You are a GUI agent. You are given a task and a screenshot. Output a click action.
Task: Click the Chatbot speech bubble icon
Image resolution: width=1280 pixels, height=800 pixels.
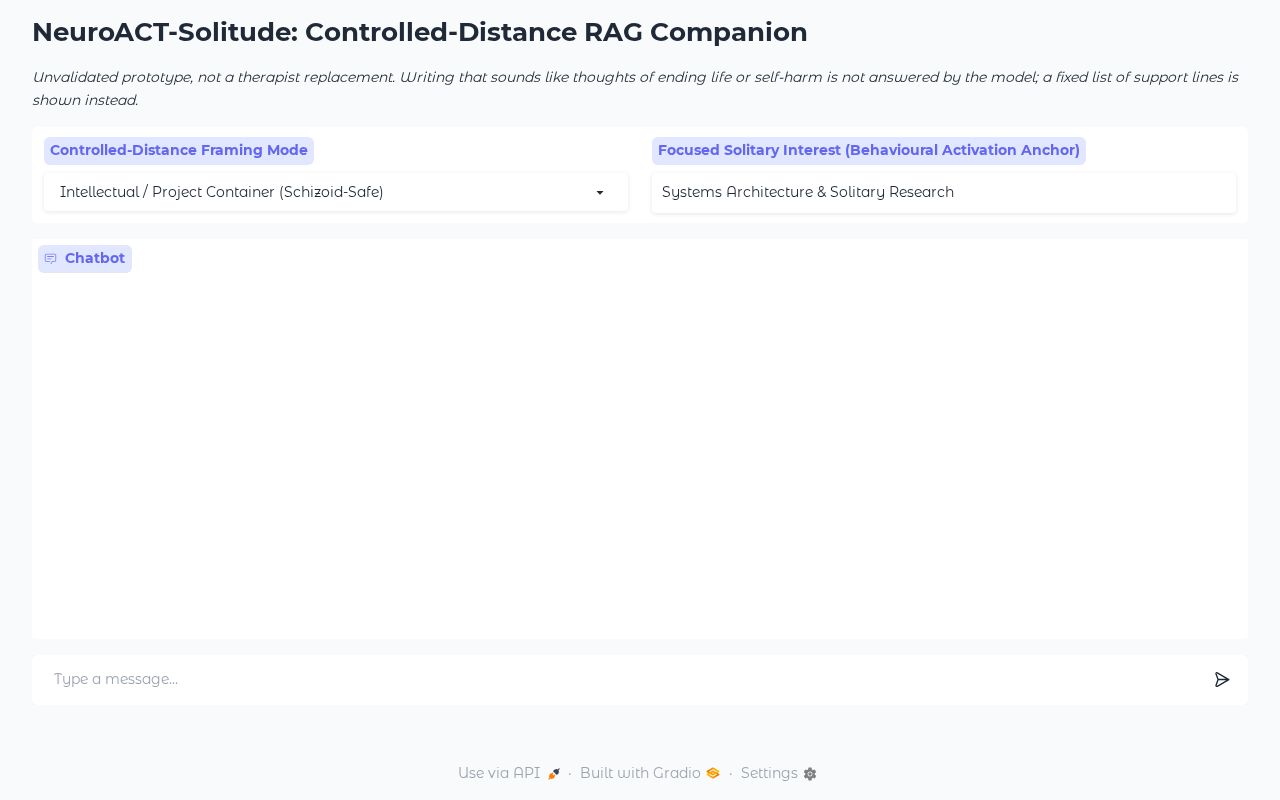[50, 259]
